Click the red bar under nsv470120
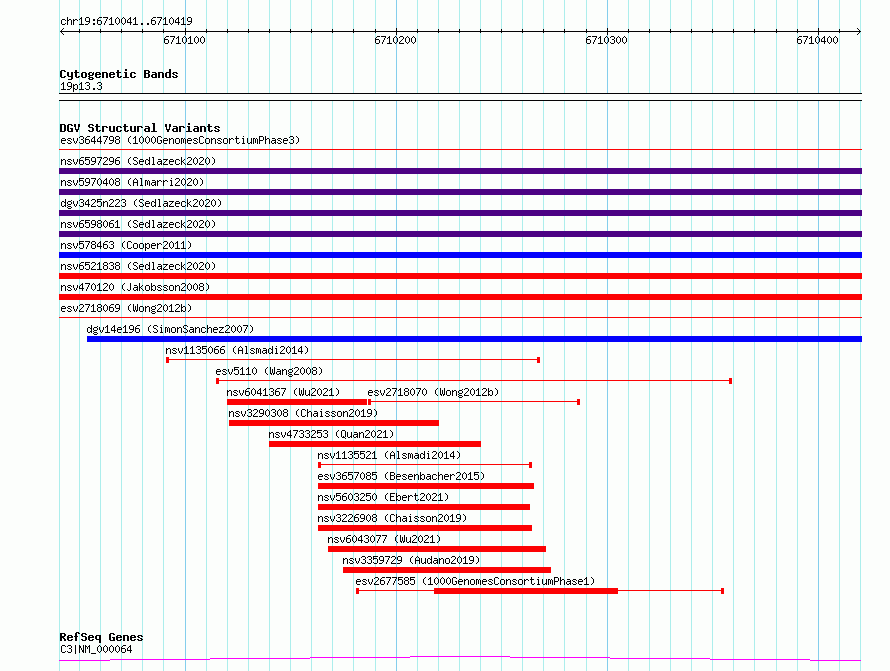890x671 pixels. [460, 297]
